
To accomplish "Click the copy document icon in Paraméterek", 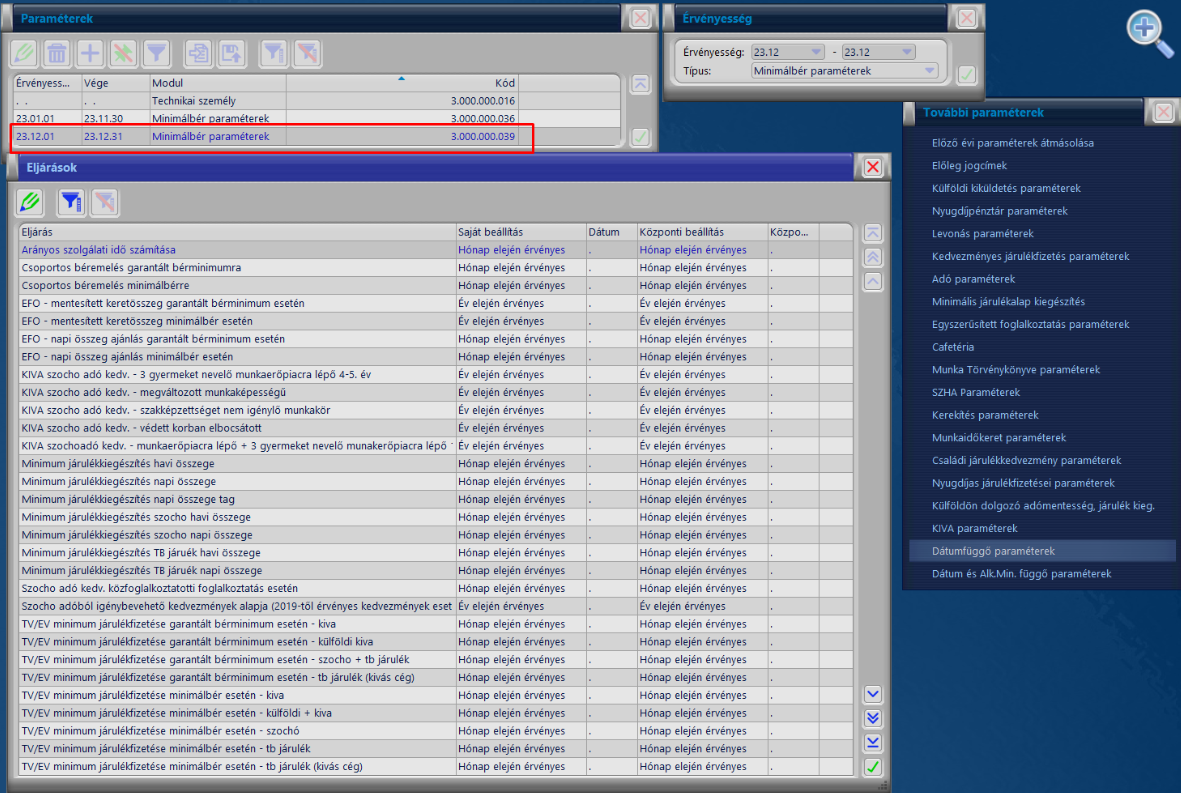I will [x=198, y=53].
